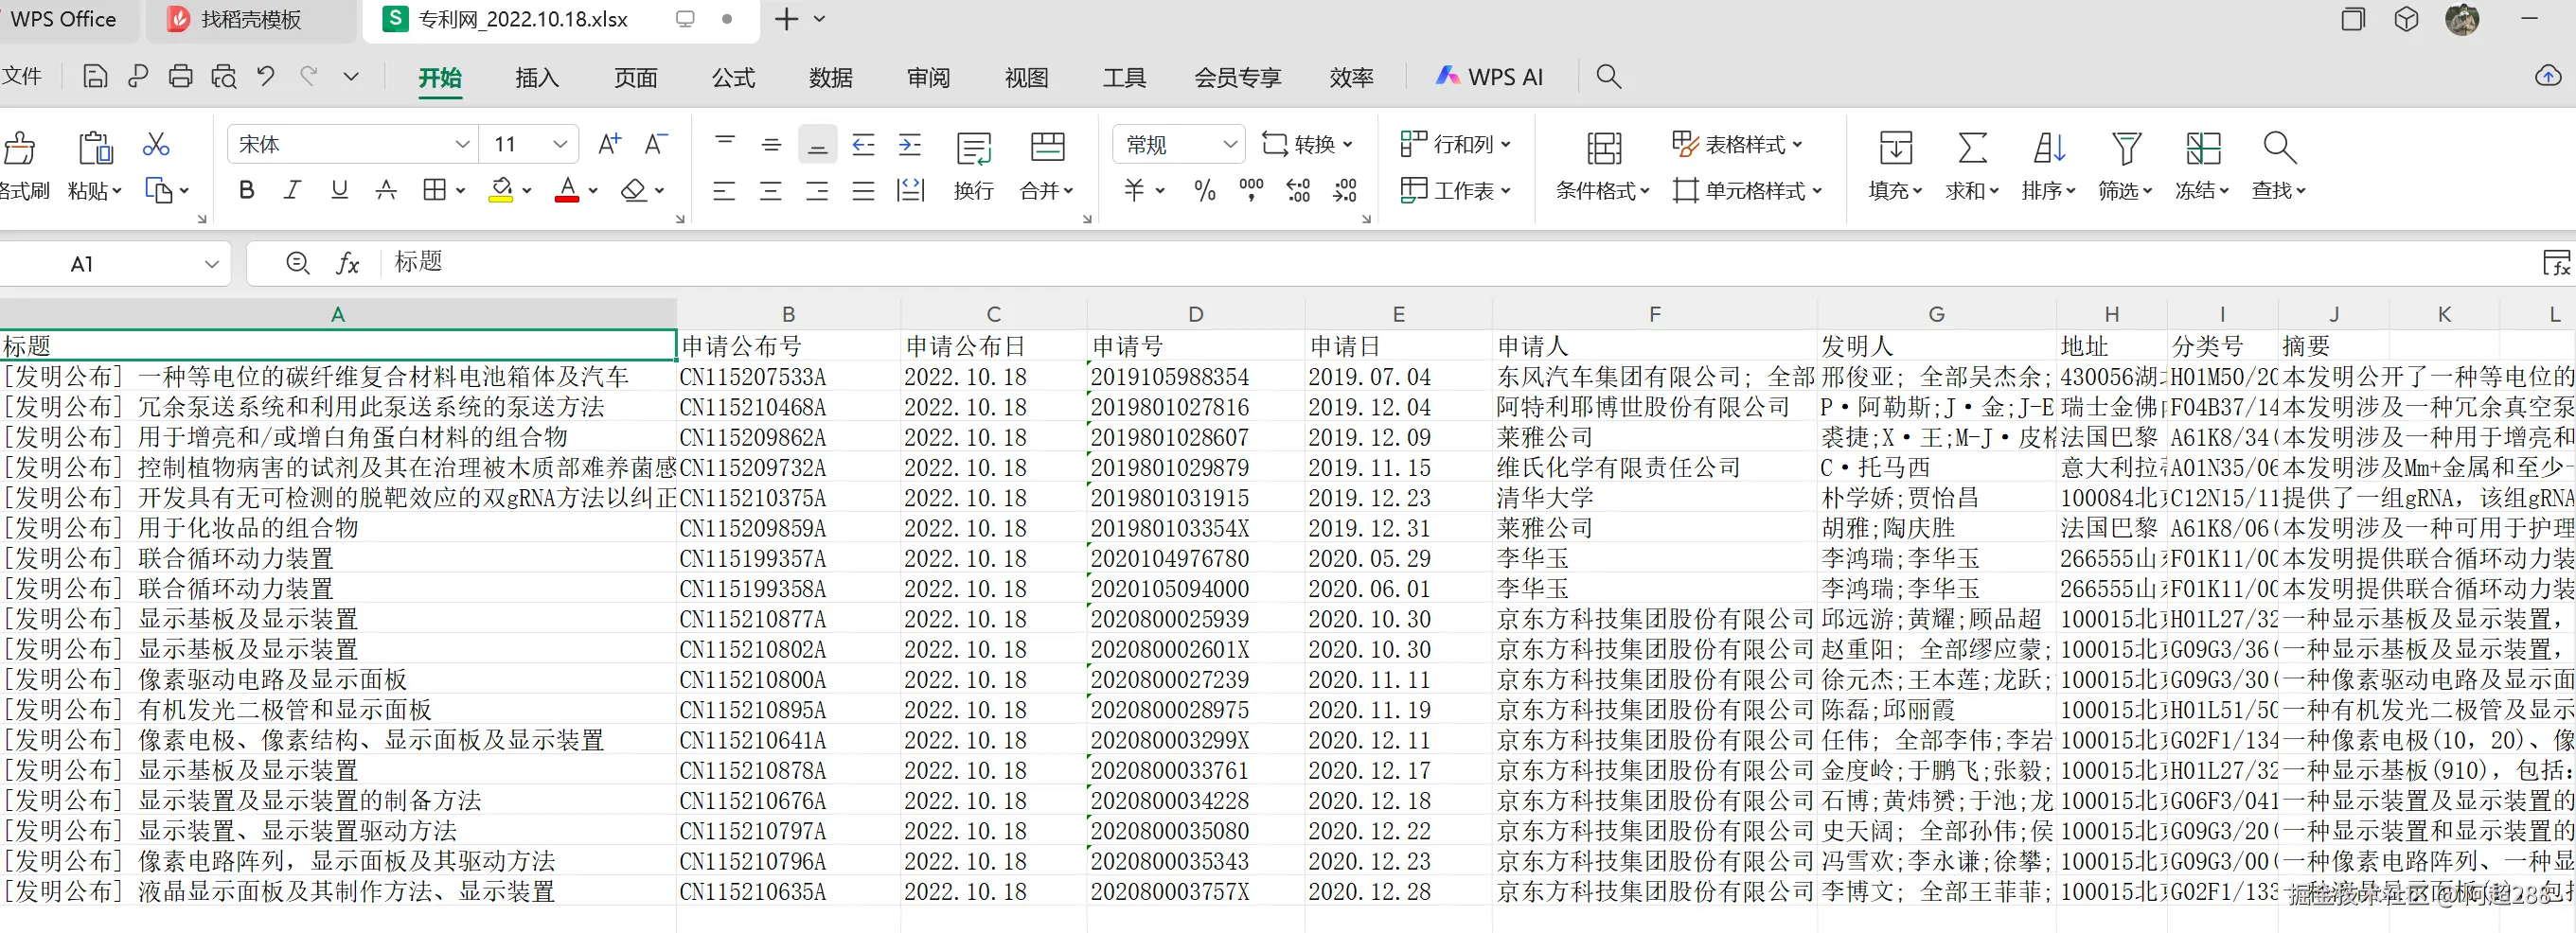Toggle align text left

[724, 190]
